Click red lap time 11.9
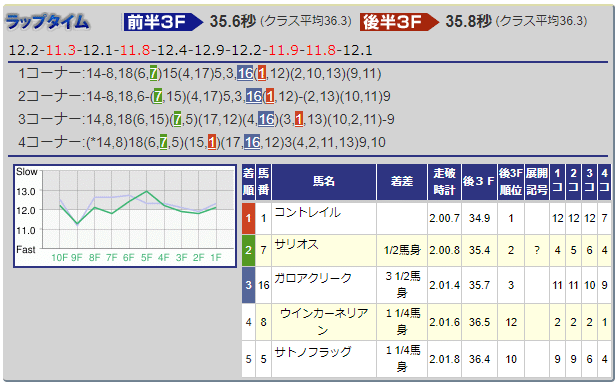Viewport: 616px width, 384px height. tap(283, 50)
